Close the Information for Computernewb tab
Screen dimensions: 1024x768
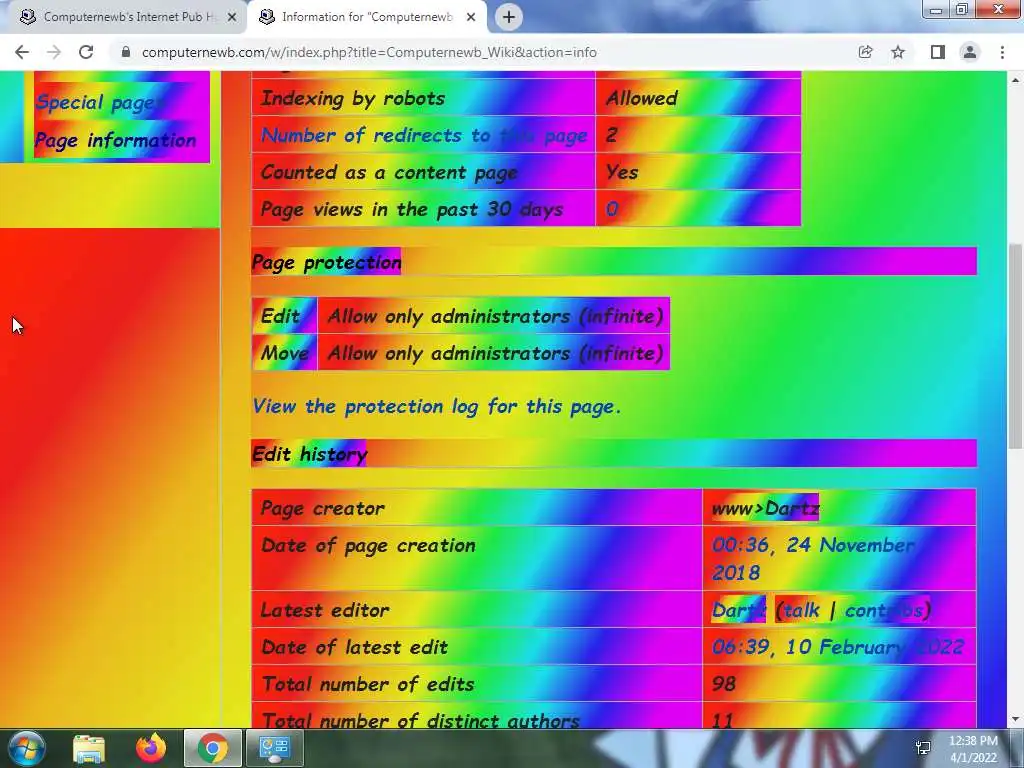click(x=471, y=17)
